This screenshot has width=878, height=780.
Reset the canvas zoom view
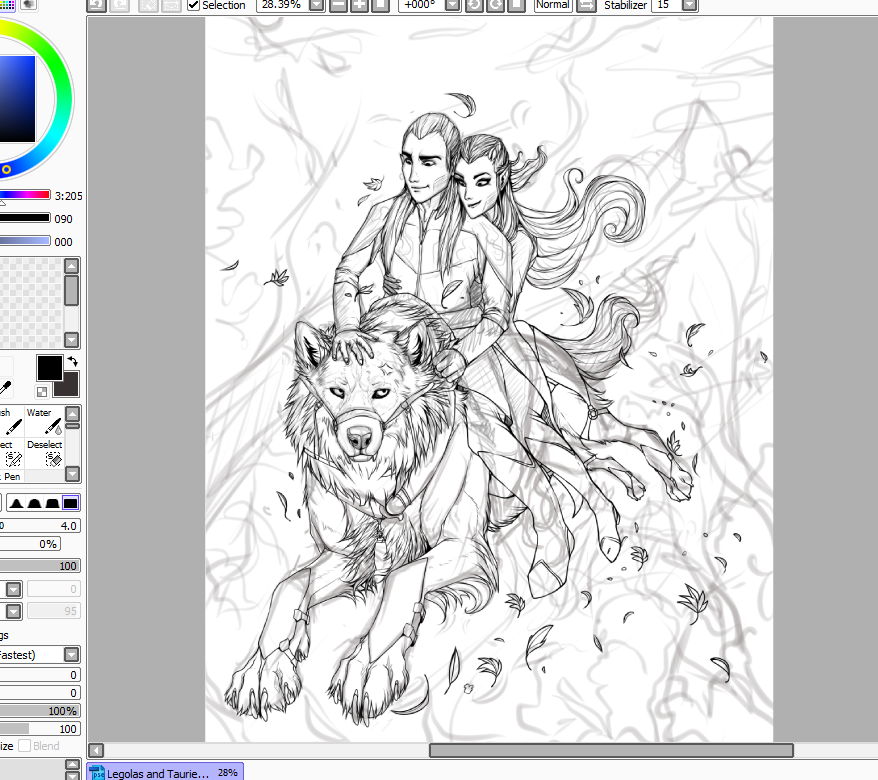coord(380,5)
